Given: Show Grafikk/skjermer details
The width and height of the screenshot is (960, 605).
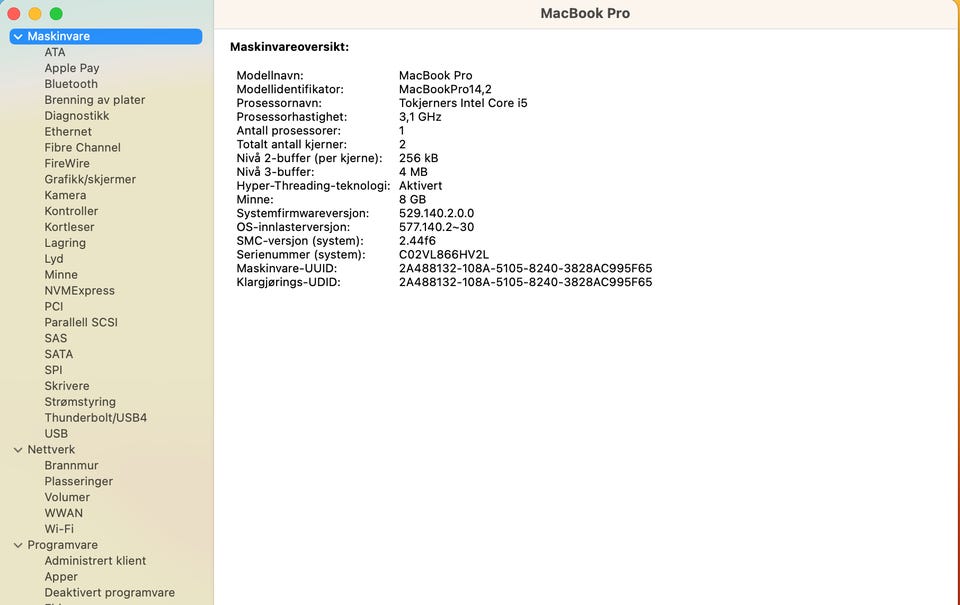Looking at the screenshot, I should tap(90, 179).
